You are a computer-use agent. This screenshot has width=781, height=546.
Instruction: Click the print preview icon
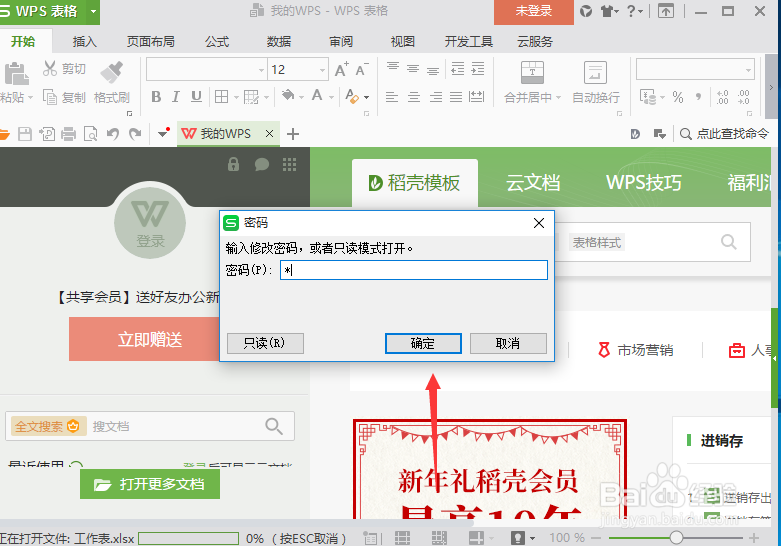91,134
